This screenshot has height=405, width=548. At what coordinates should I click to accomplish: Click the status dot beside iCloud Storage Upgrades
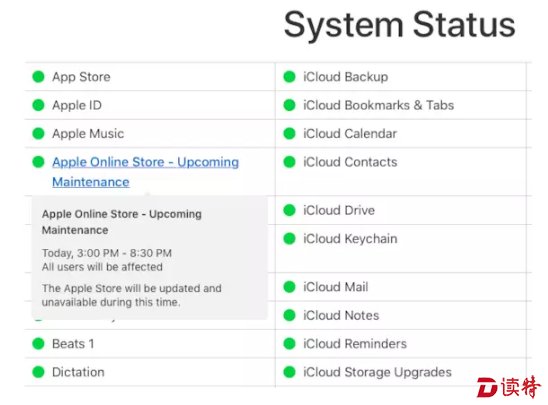[289, 372]
